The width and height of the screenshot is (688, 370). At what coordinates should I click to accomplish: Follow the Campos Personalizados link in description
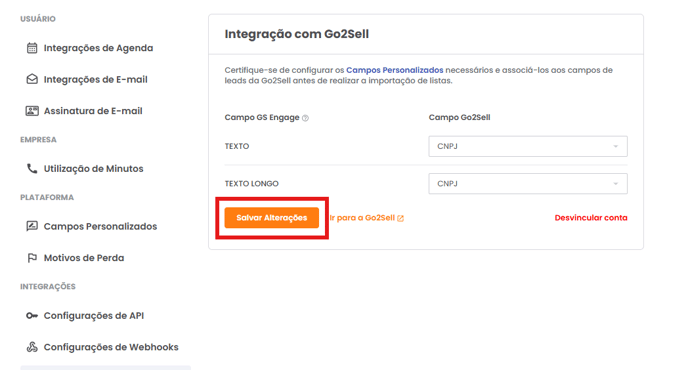tap(394, 70)
